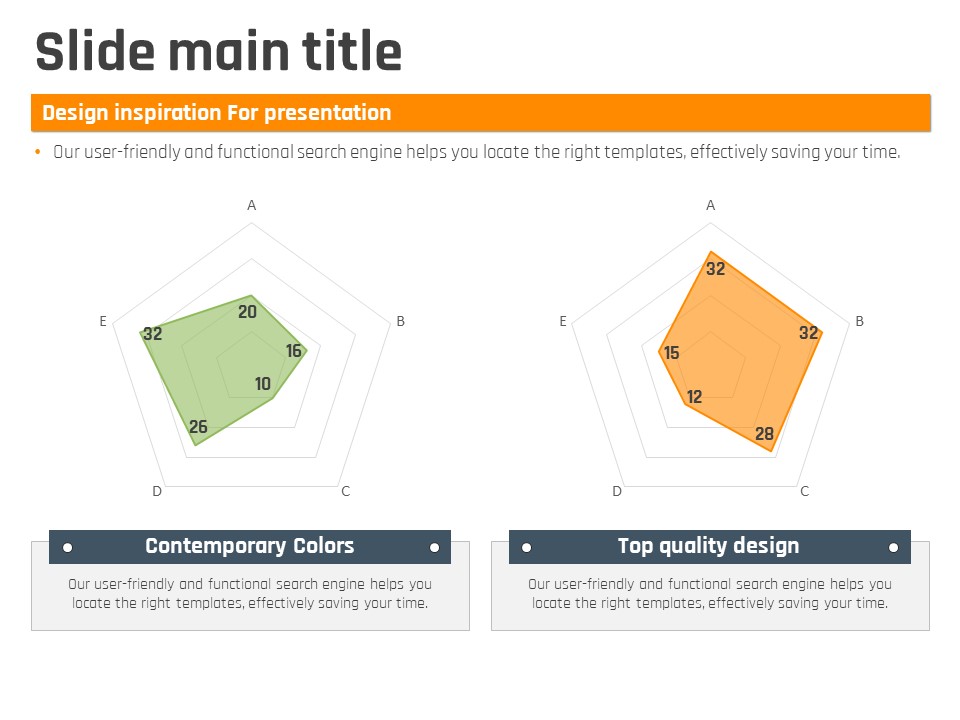The width and height of the screenshot is (960, 720).
Task: Select the description text under "Contemporary Colors"
Action: point(250,594)
